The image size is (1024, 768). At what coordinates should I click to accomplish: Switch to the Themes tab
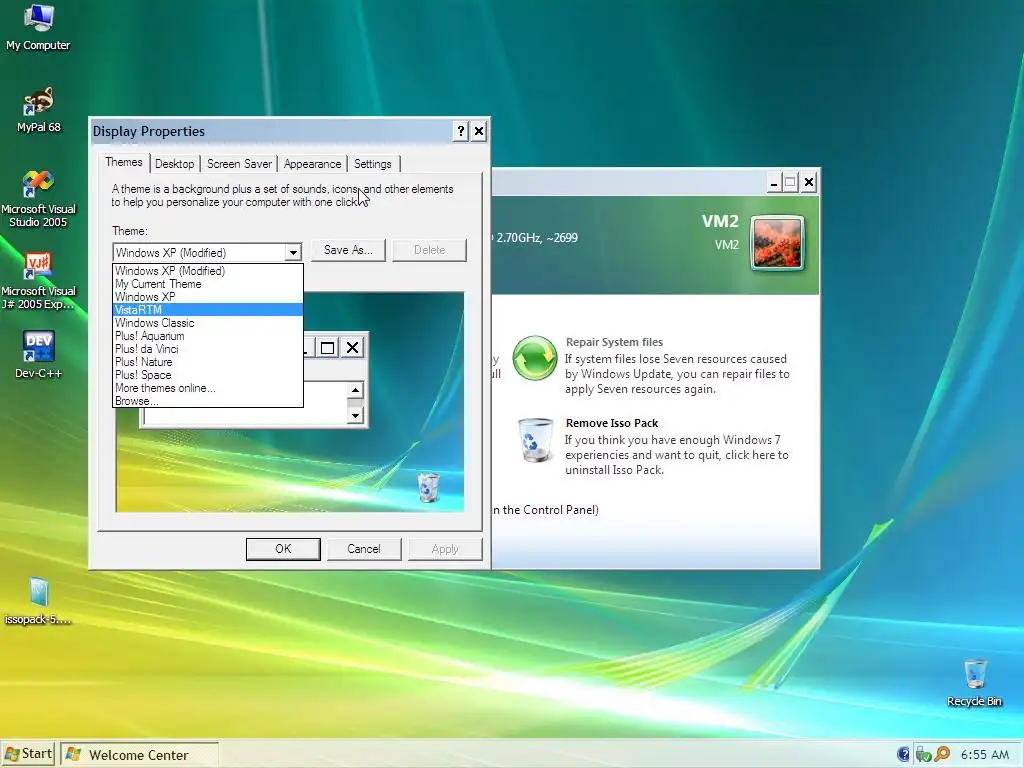tap(123, 163)
